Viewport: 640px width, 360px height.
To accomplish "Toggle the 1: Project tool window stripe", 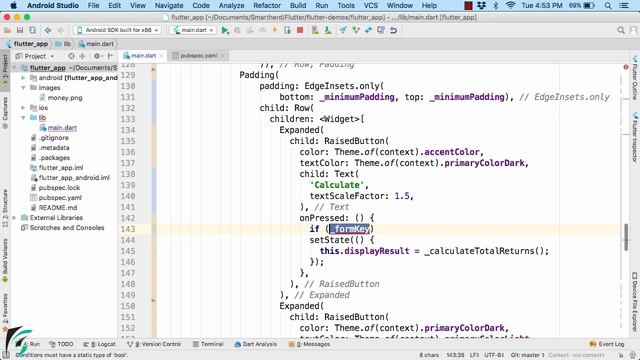I will pyautogui.click(x=5, y=71).
